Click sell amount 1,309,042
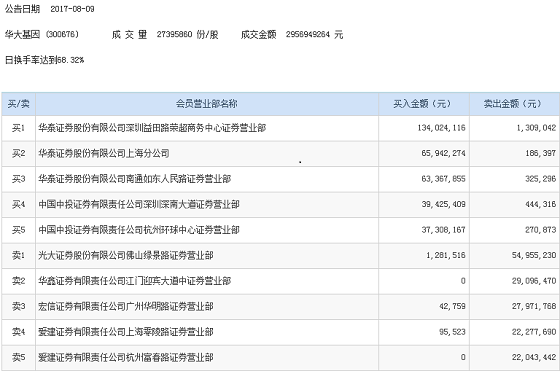This screenshot has width=560, height=371. tap(536, 128)
